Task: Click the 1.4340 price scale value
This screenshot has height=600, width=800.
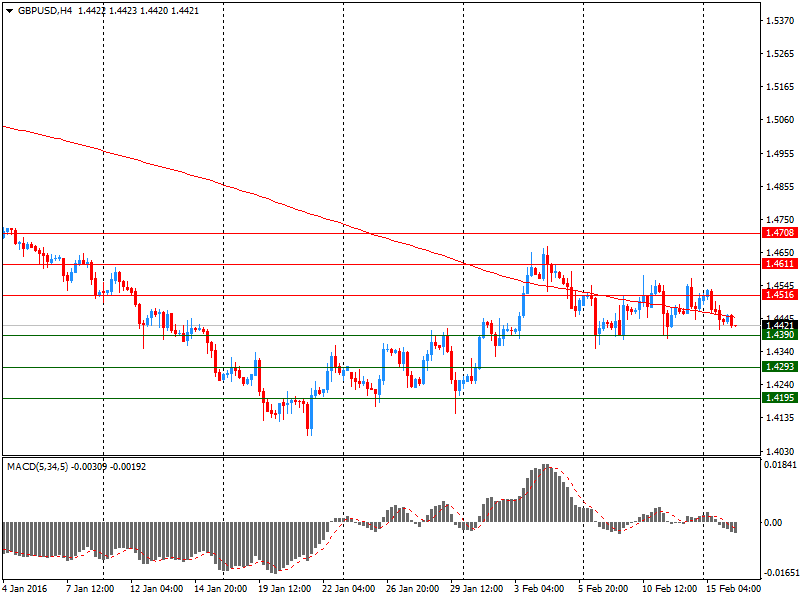Action: [x=781, y=352]
